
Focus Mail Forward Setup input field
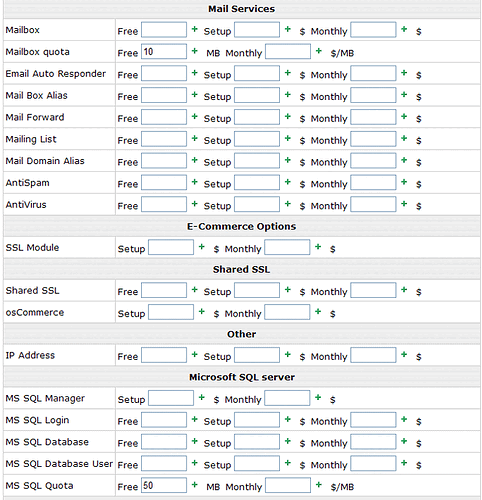click(257, 117)
